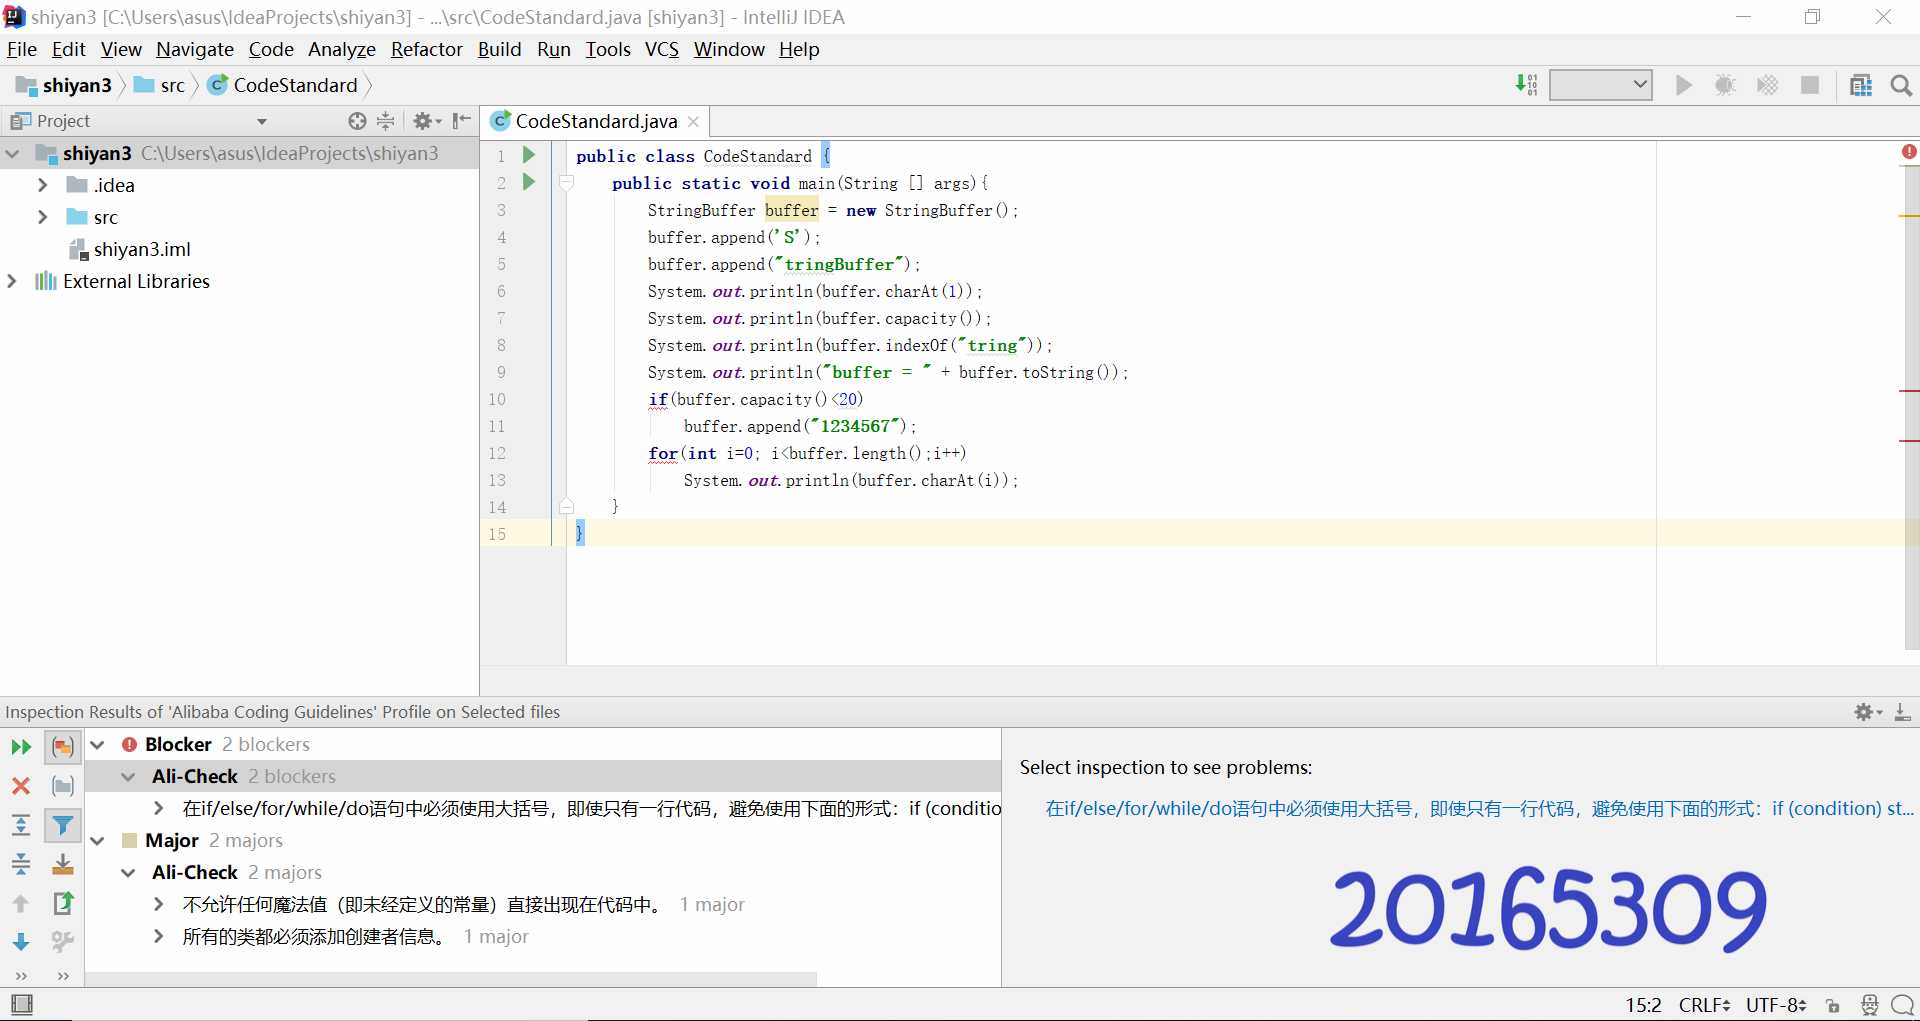Collapse Ali-Check under Major
The height and width of the screenshot is (1021, 1920).
(128, 873)
